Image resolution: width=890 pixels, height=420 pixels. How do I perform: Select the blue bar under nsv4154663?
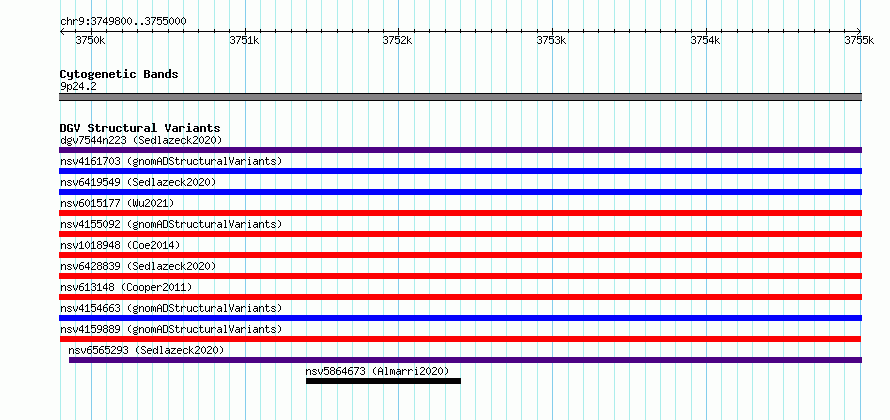[460, 318]
